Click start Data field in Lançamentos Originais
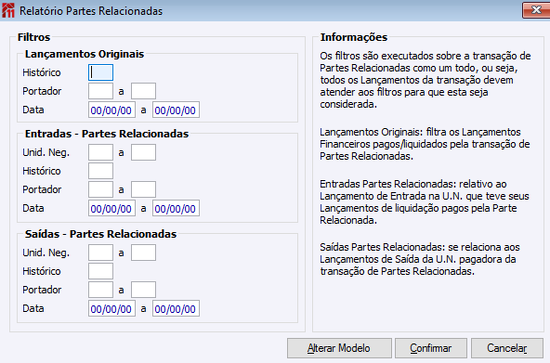This screenshot has width=550, height=363. [112, 110]
